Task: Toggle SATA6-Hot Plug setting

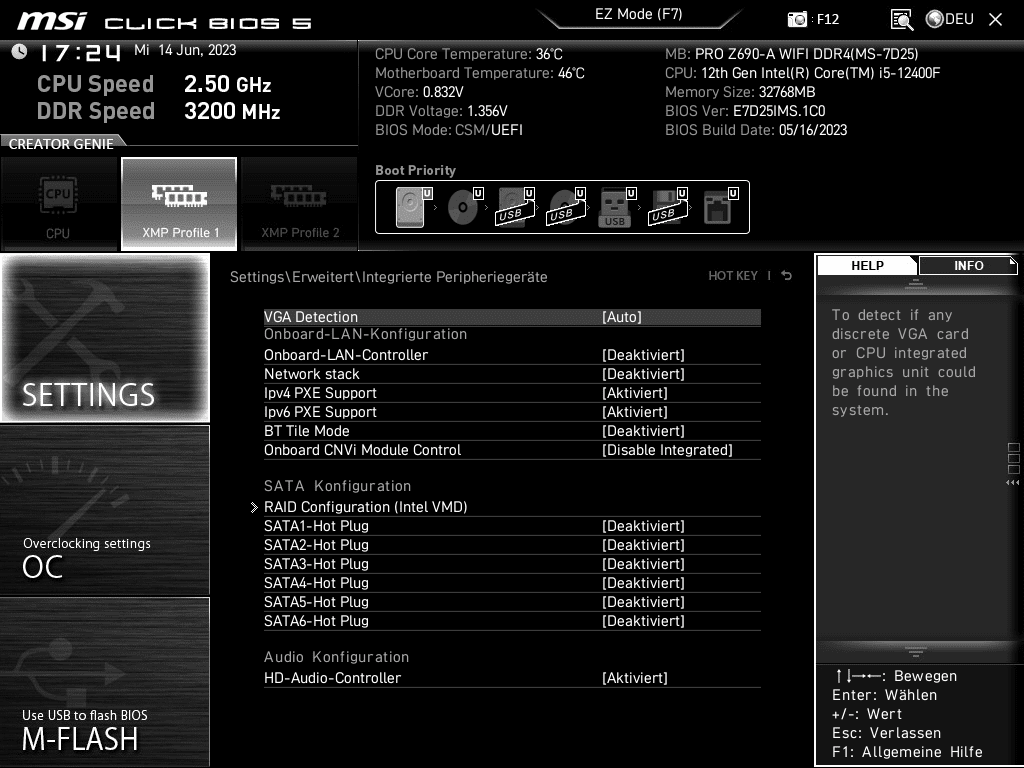Action: 512,620
